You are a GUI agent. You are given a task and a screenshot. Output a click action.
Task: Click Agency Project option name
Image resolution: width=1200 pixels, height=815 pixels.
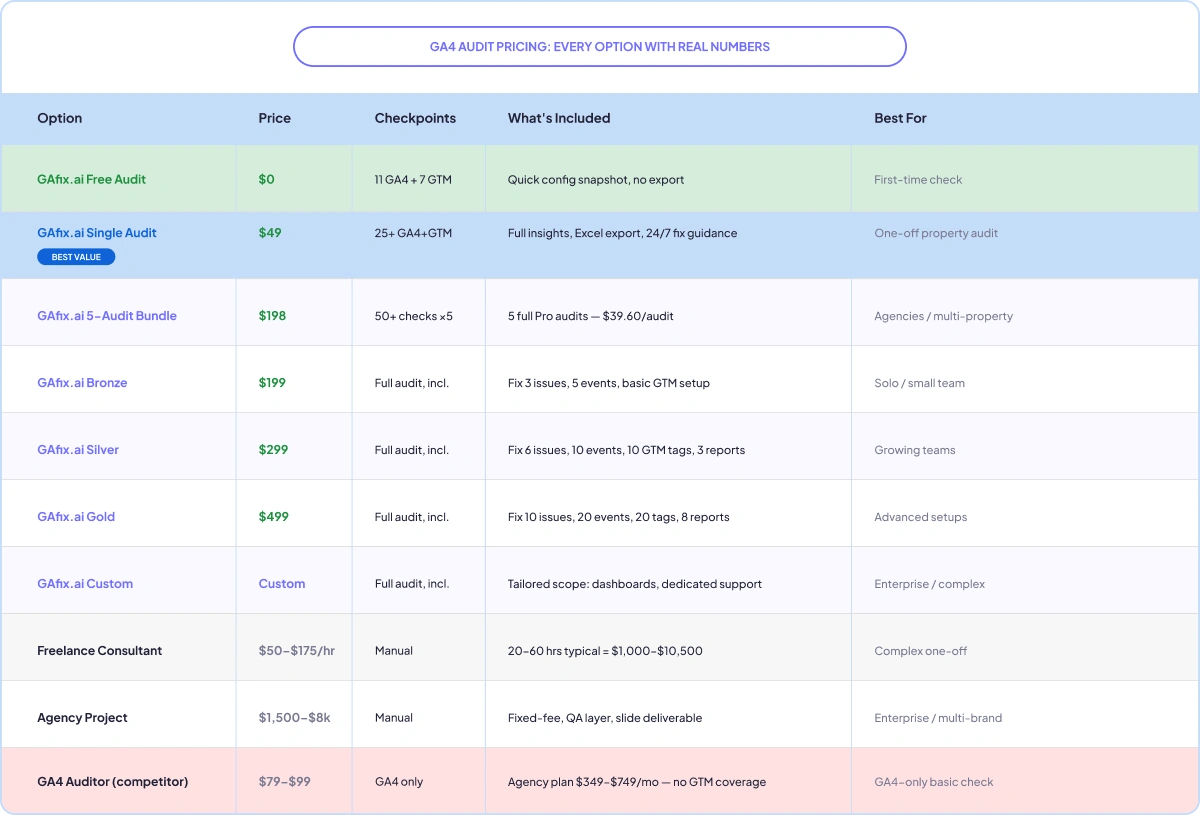[x=82, y=718]
